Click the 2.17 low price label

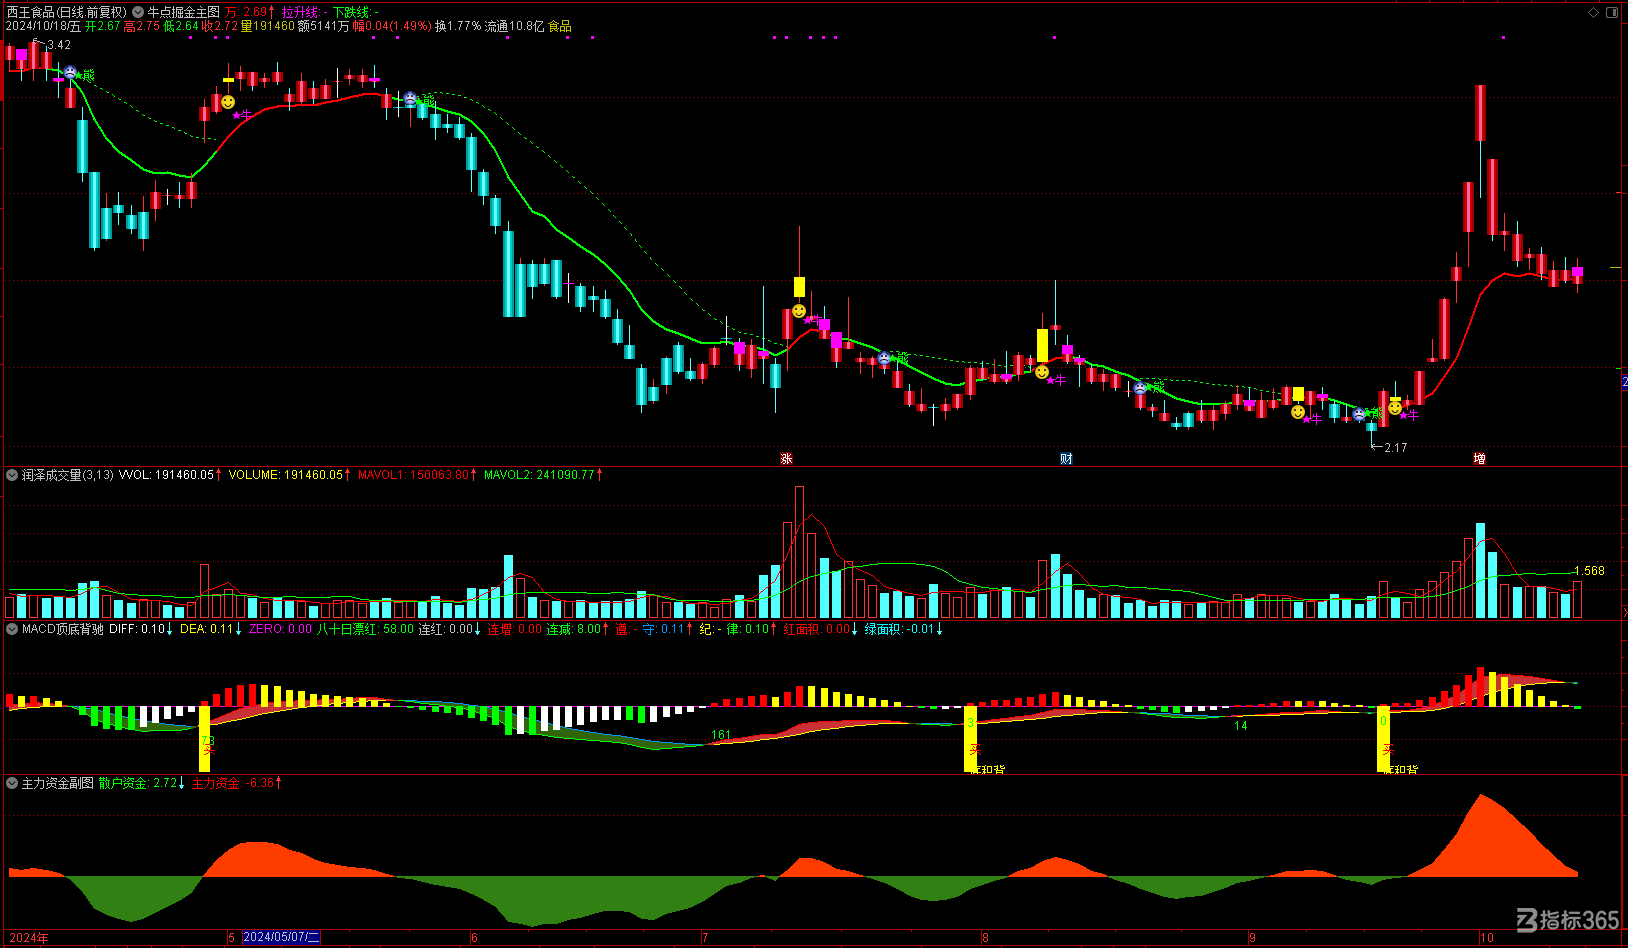click(x=1395, y=448)
